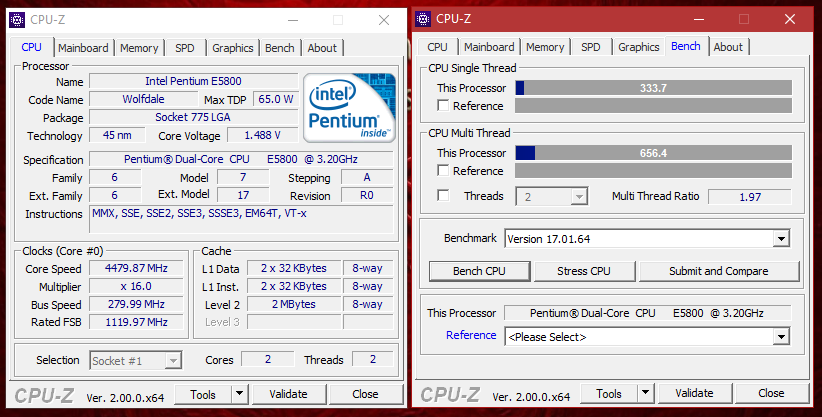Click Bus Speed 279.99 MHz value
Screen dimensions: 822x417
pos(136,304)
